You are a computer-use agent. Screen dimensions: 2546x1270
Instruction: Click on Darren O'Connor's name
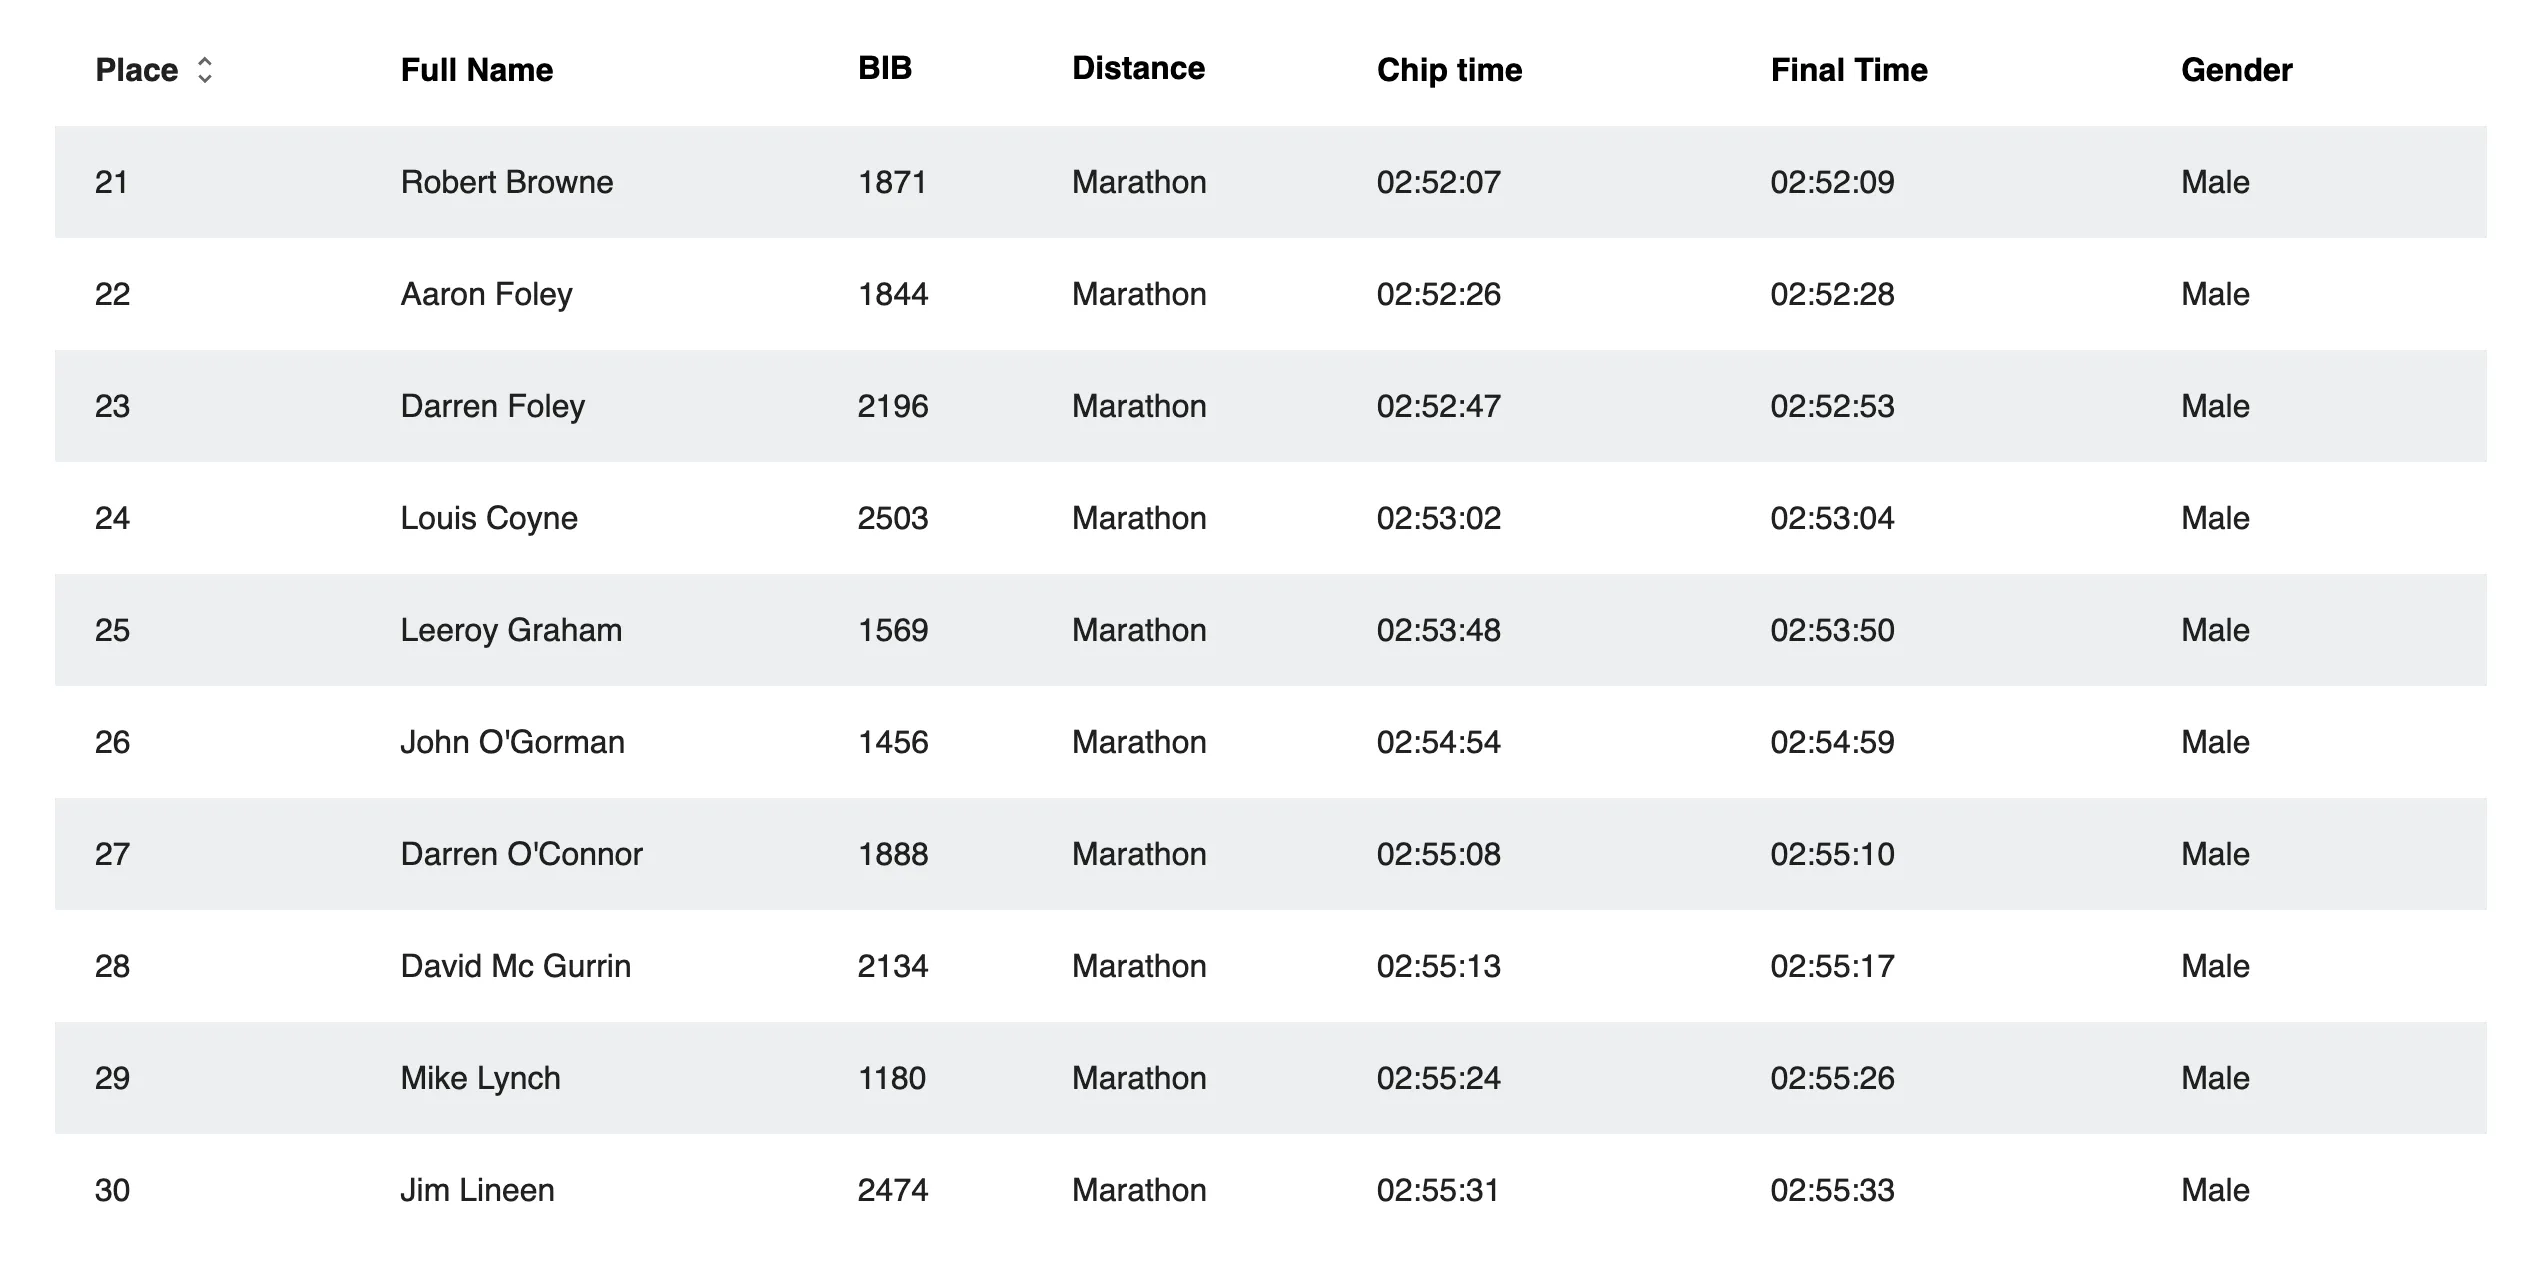click(521, 854)
